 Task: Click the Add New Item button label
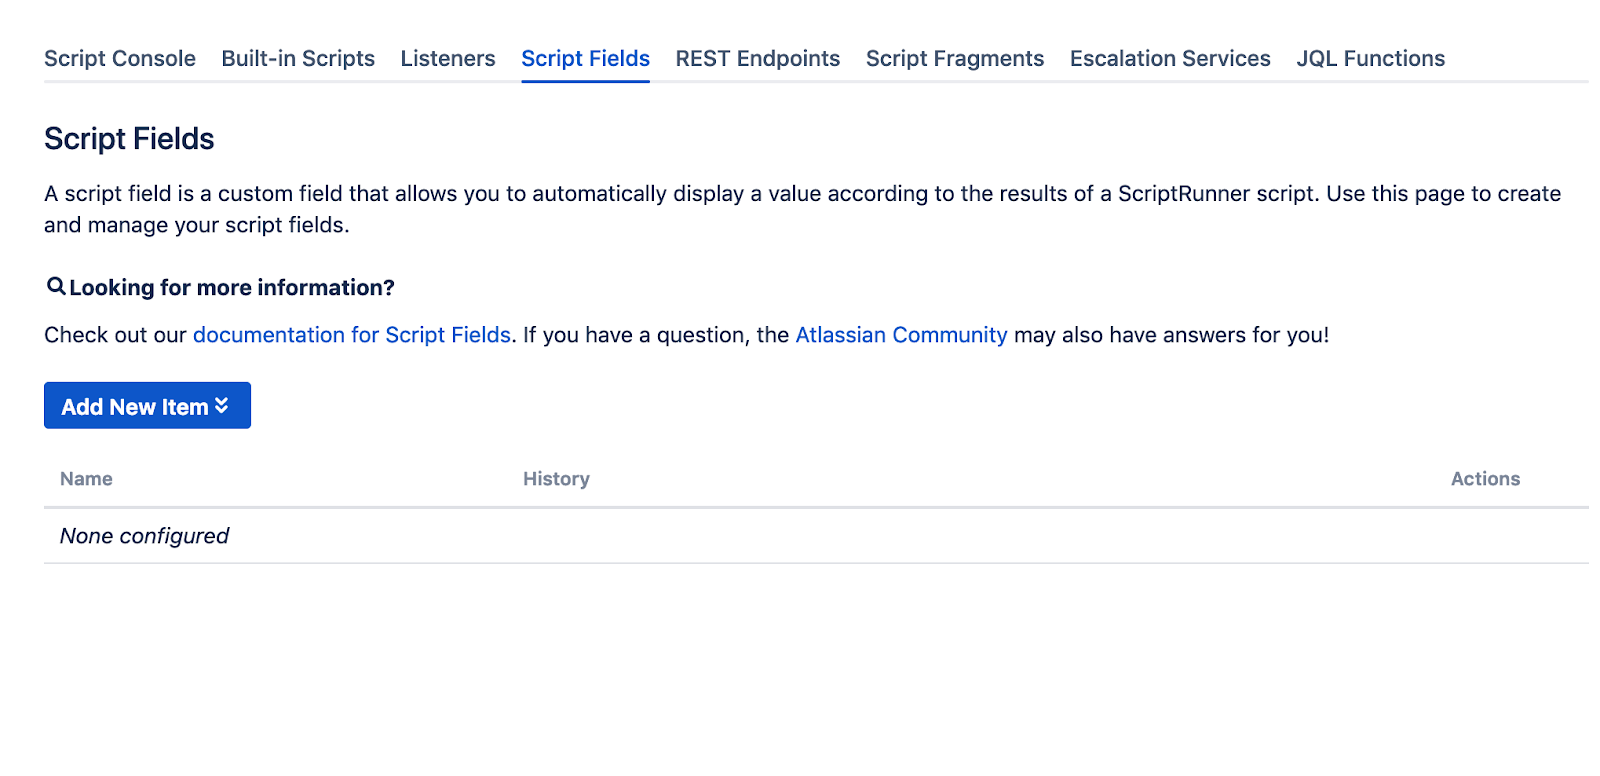[134, 407]
